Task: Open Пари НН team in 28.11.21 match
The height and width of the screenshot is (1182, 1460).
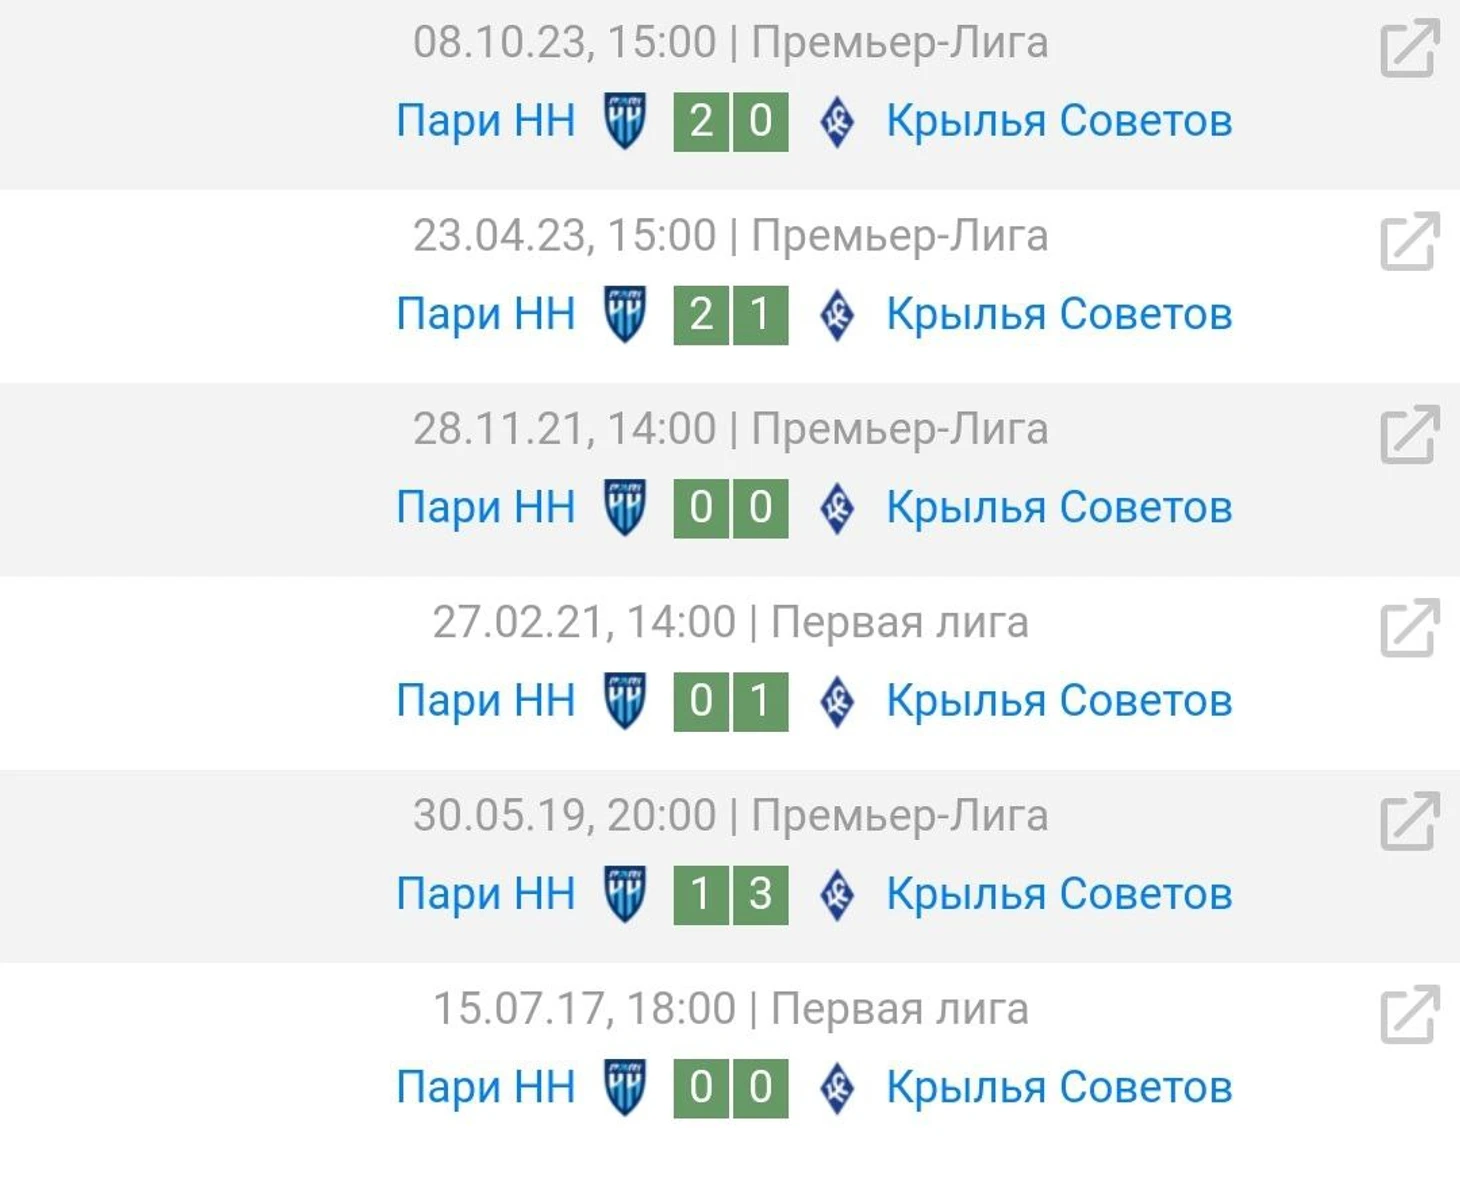Action: pyautogui.click(x=486, y=507)
